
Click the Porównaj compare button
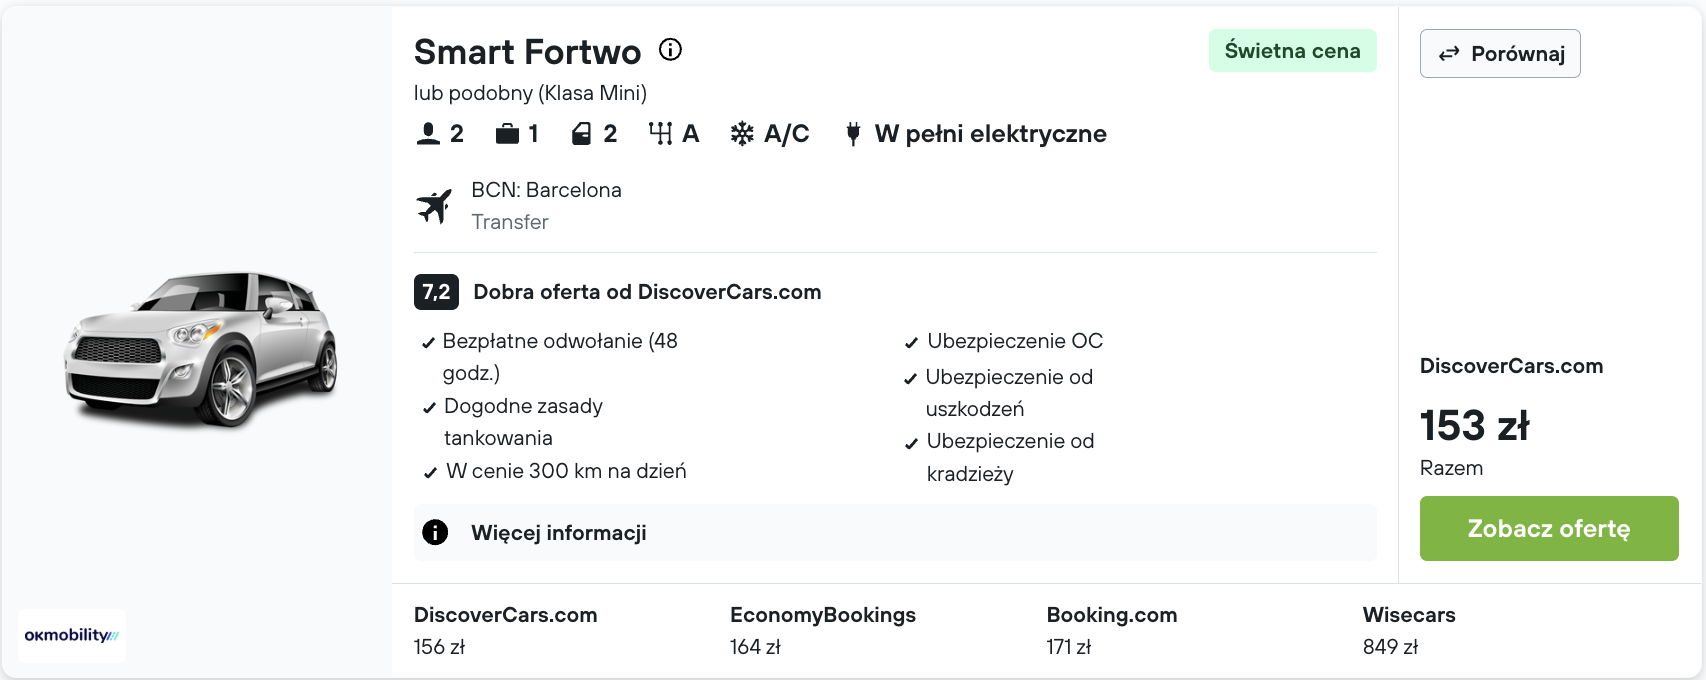point(1500,54)
